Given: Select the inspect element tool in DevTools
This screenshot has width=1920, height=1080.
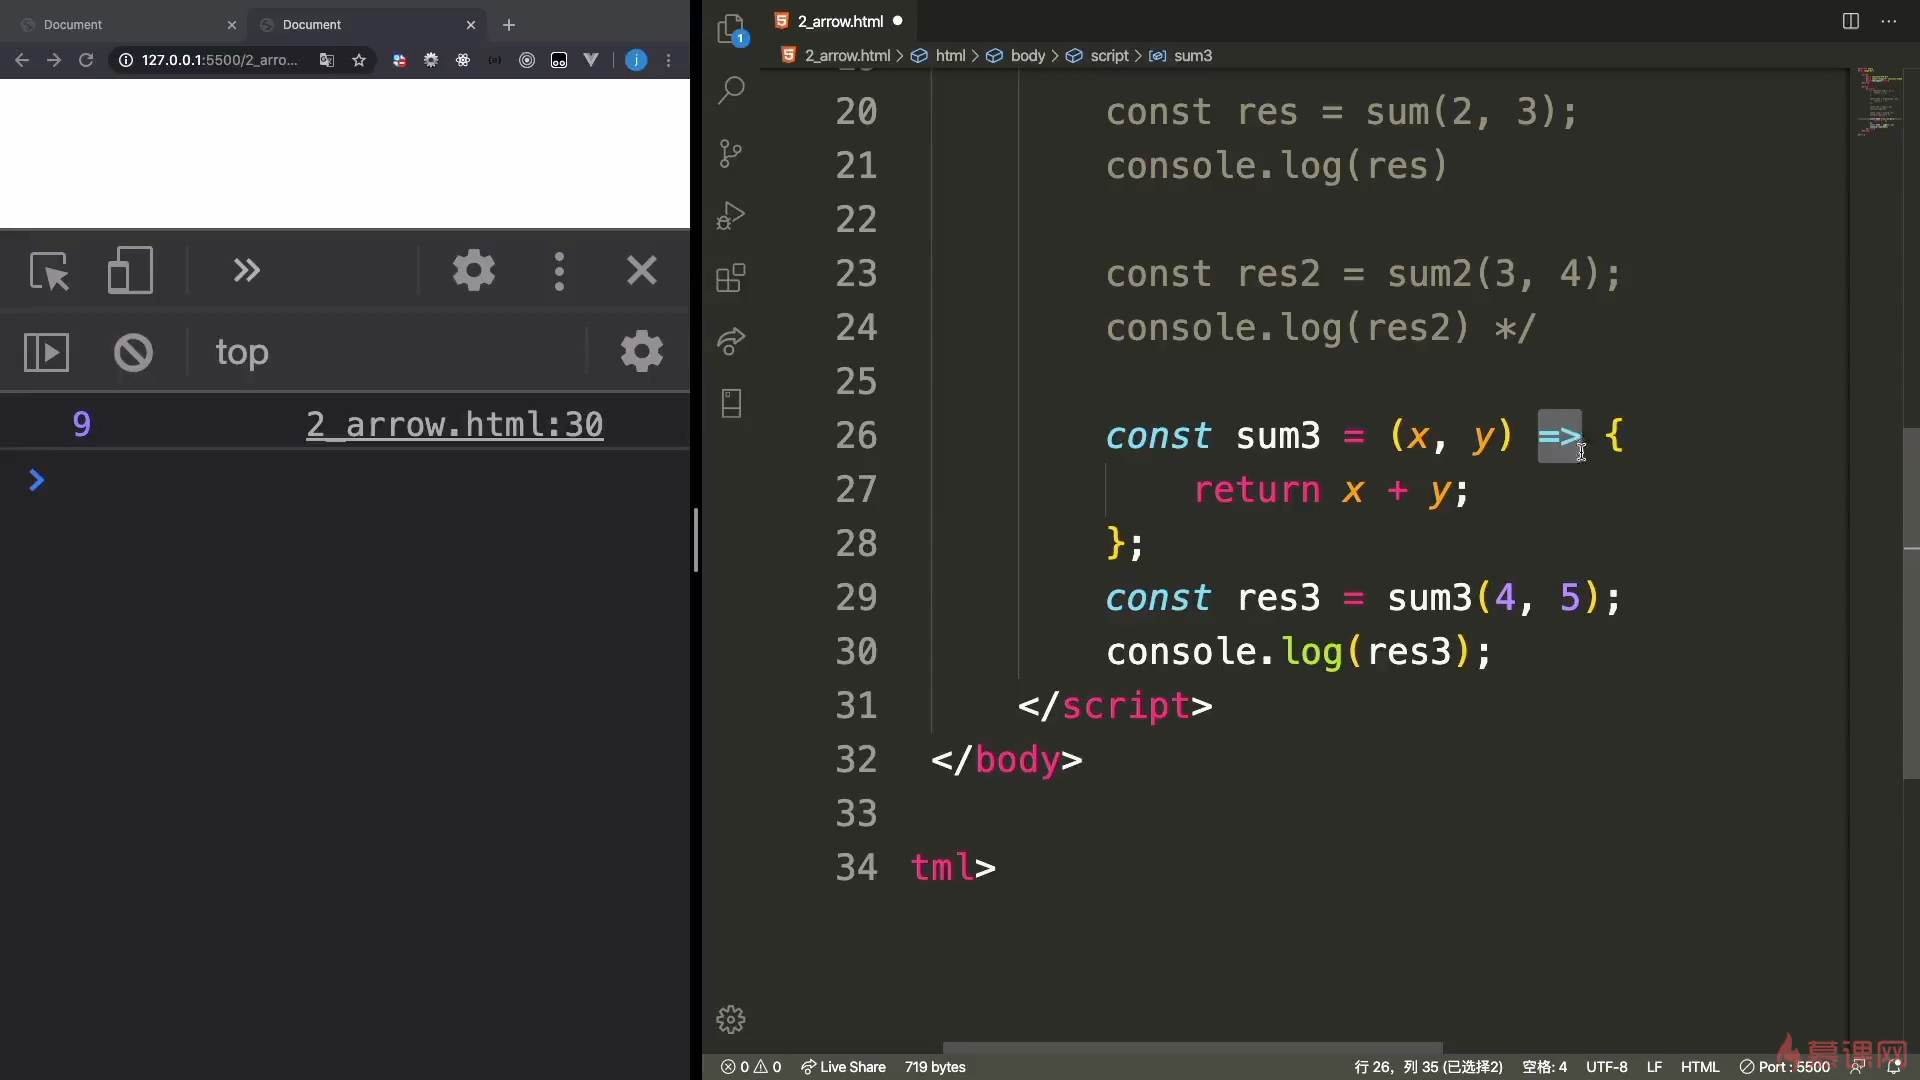Looking at the screenshot, I should tap(49, 270).
